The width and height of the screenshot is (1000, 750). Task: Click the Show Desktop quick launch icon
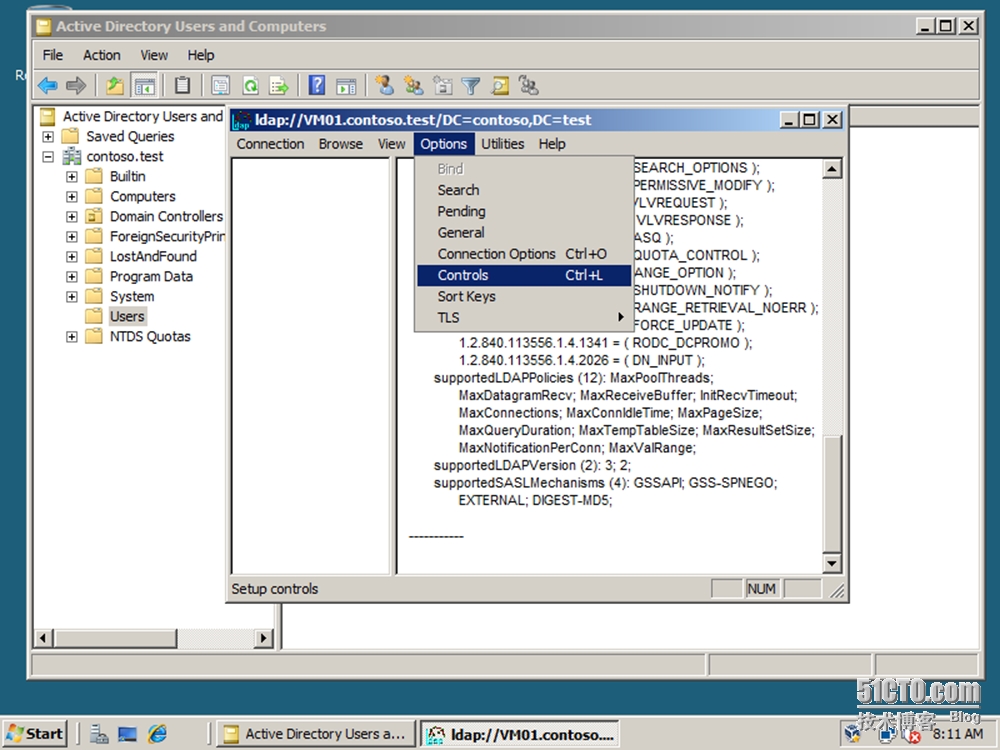click(128, 734)
